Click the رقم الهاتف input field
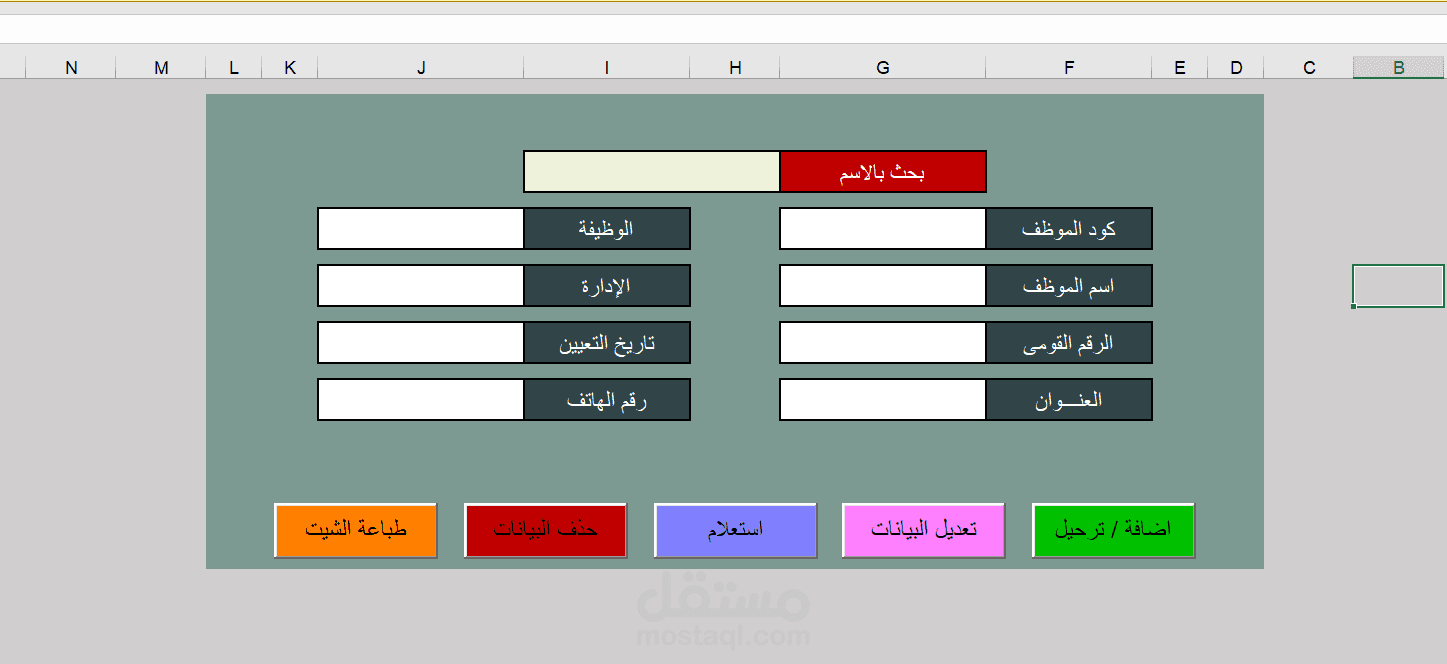This screenshot has height=664, width=1447. tap(420, 400)
